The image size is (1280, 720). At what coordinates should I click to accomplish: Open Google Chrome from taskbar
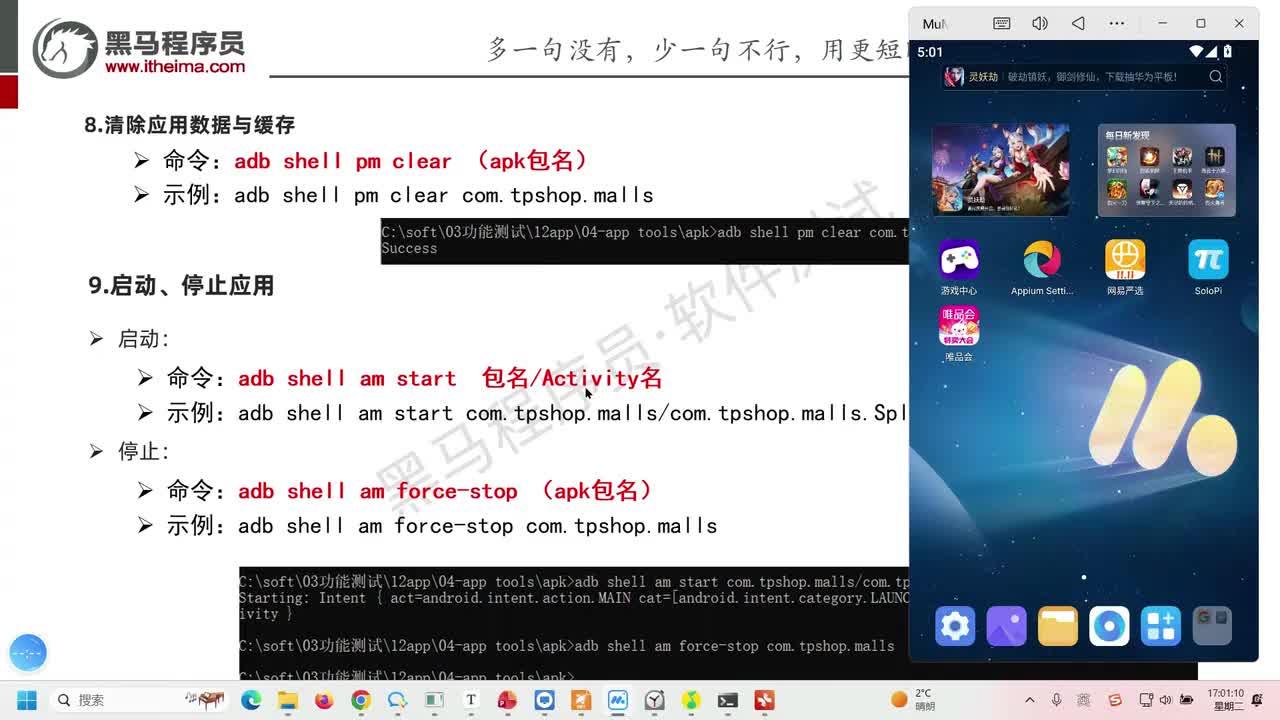[x=361, y=700]
